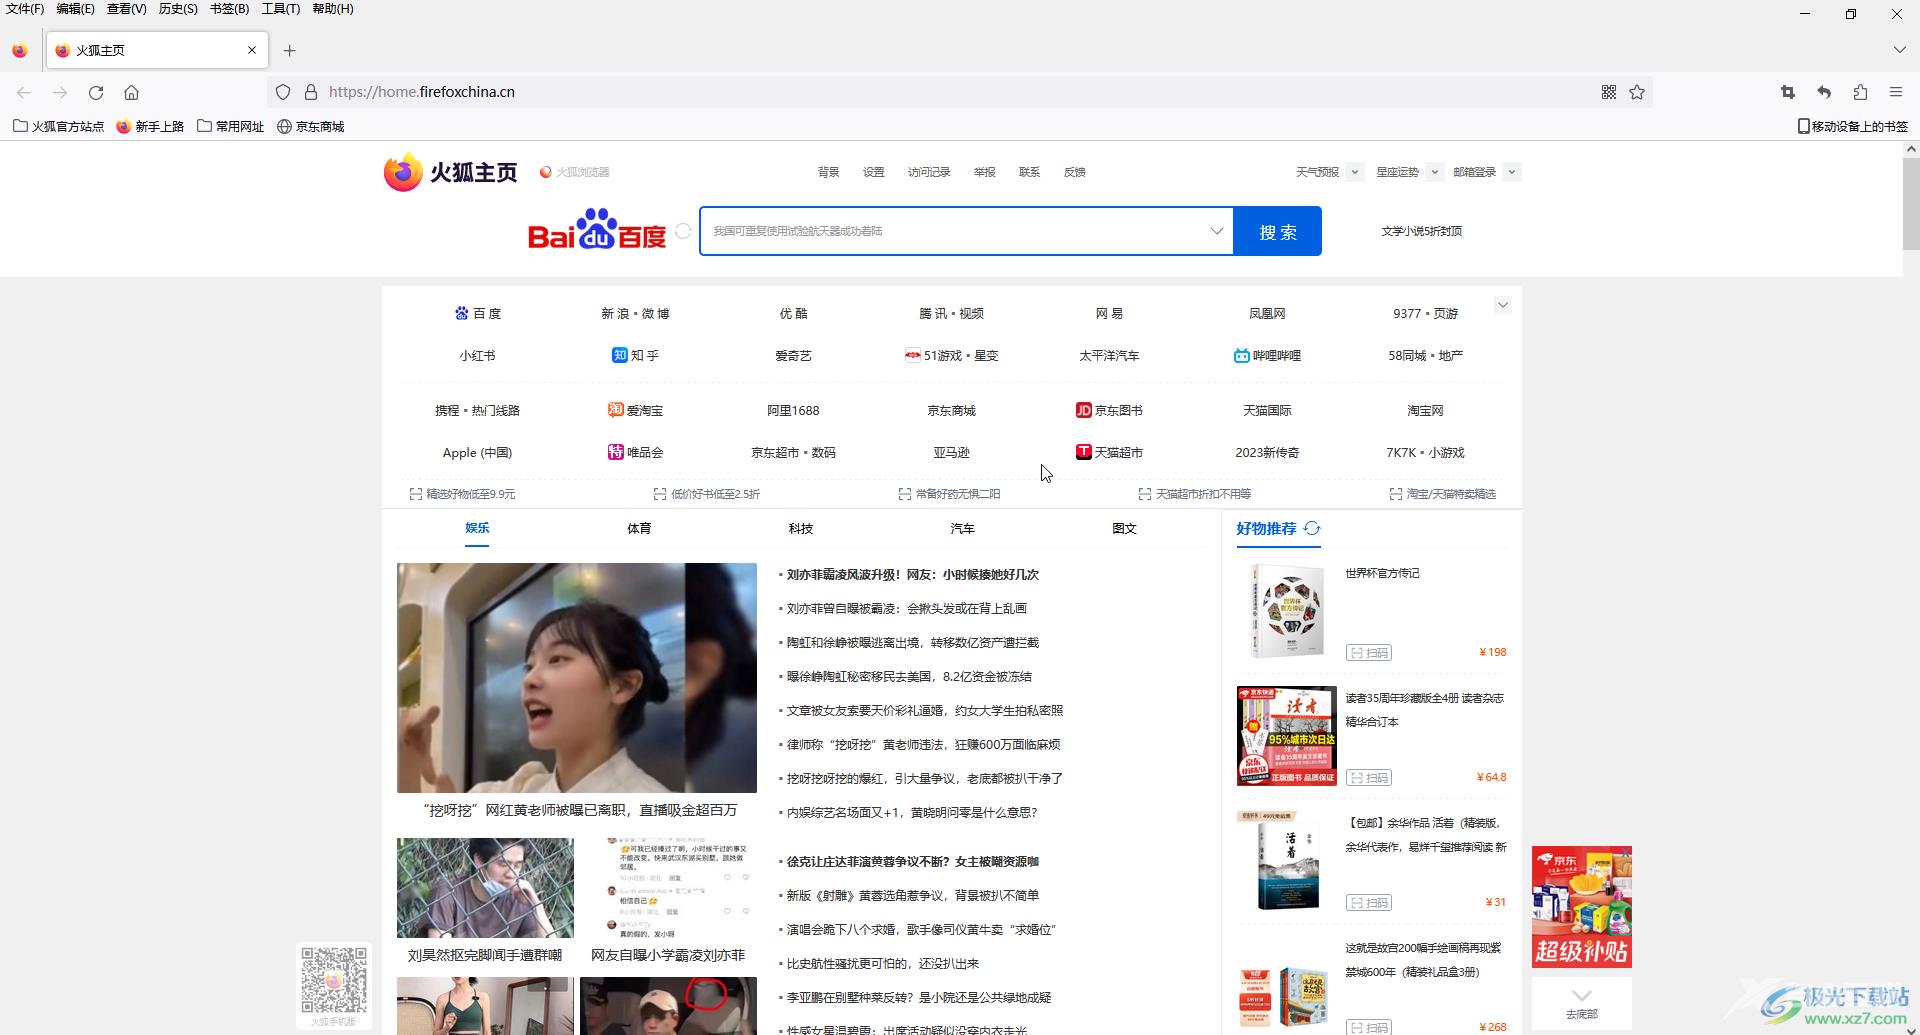The image size is (1920, 1035).
Task: Bookmark this page with the star icon
Action: (1637, 92)
